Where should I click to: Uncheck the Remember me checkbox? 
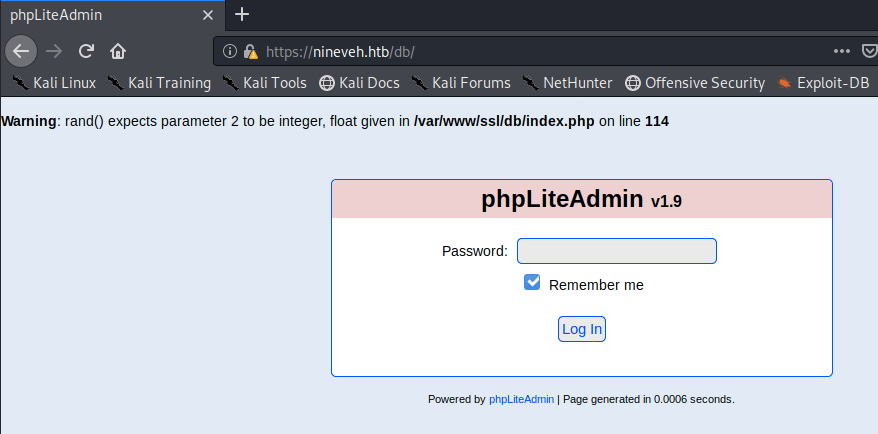(x=532, y=283)
